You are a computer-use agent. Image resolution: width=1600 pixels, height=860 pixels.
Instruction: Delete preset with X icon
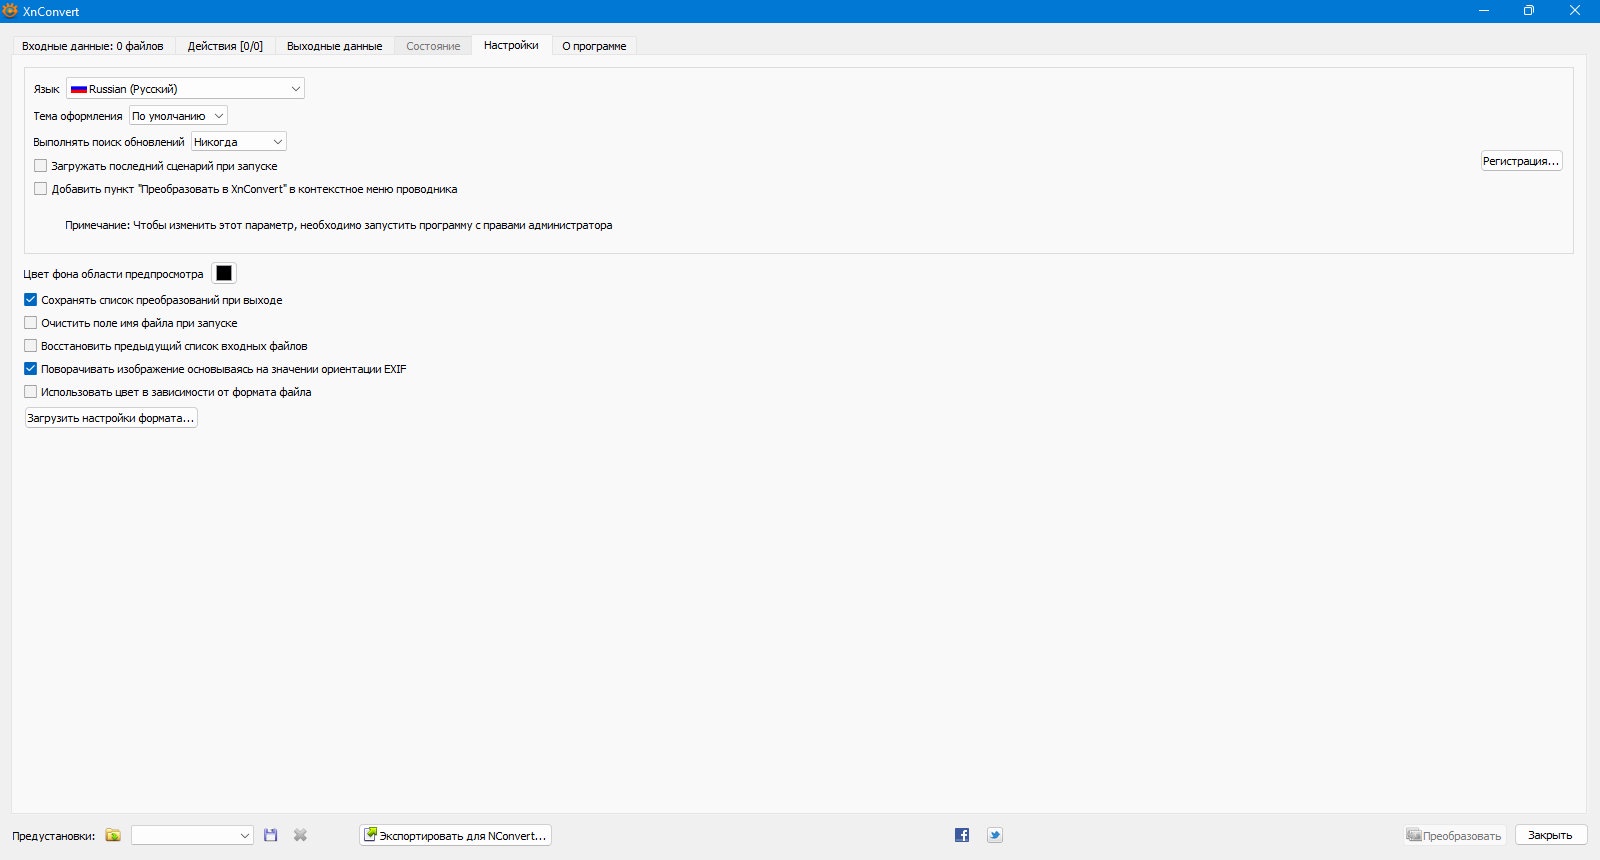[x=300, y=835]
